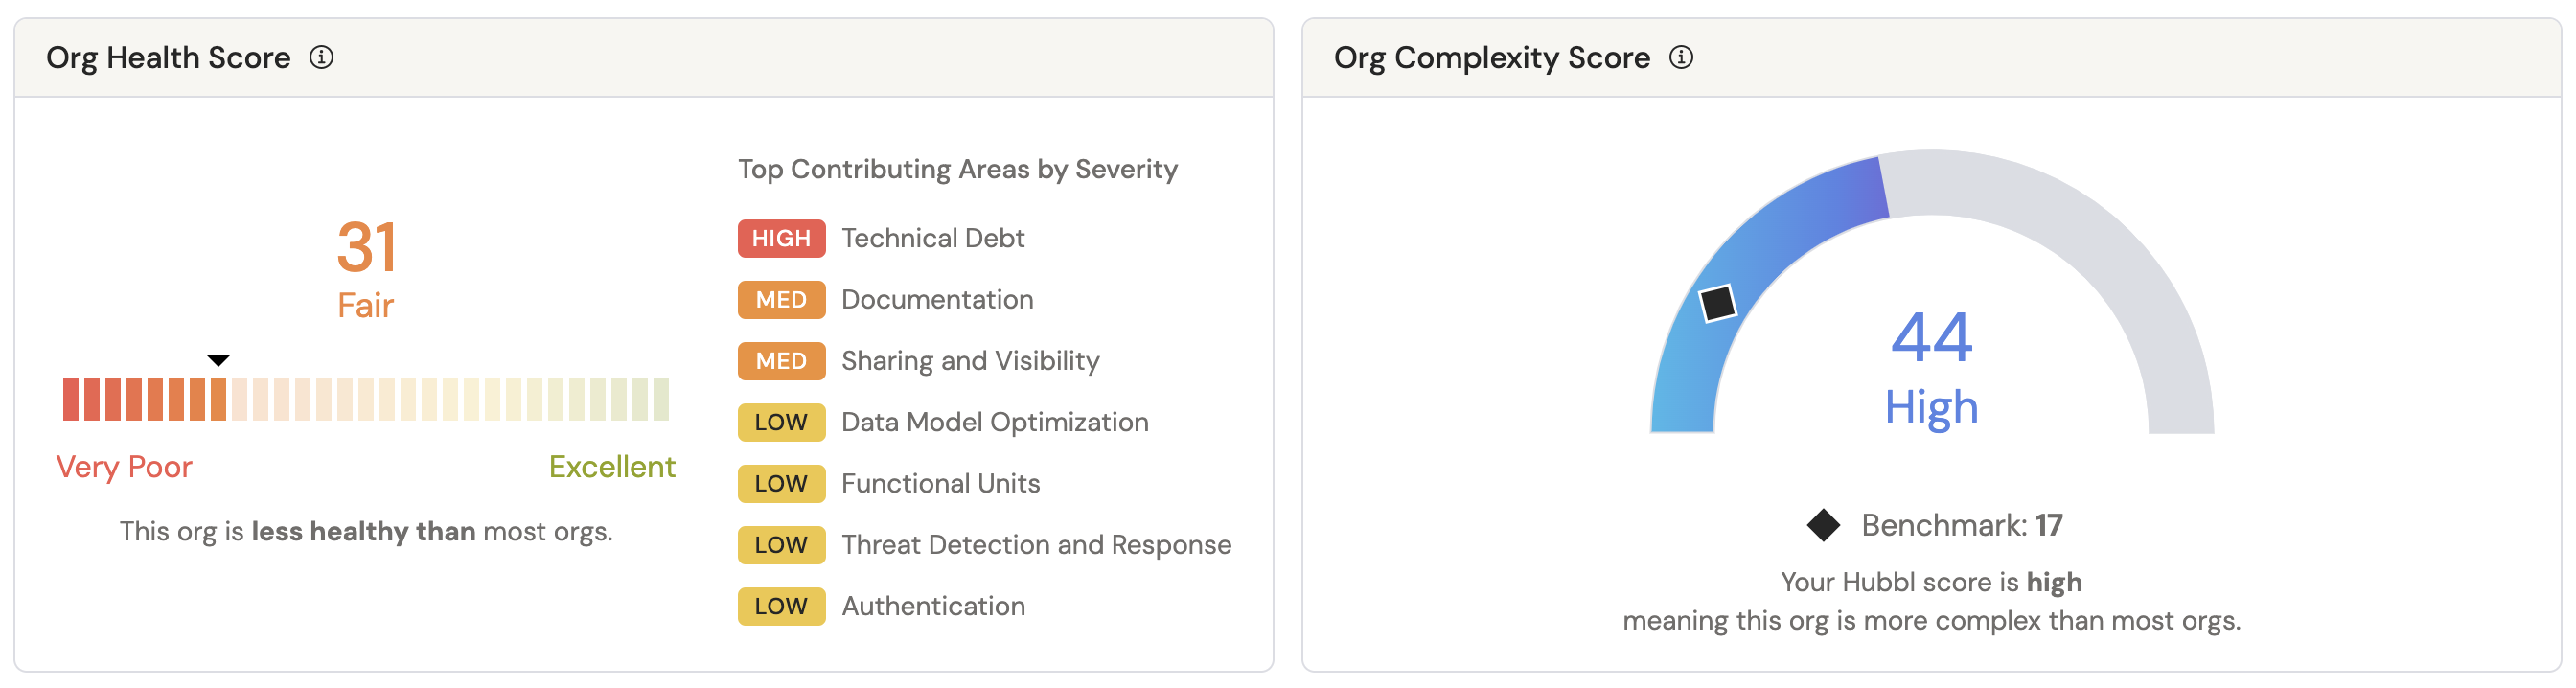This screenshot has height=688, width=2576.
Task: Click the health score value 31
Action: pyautogui.click(x=366, y=248)
